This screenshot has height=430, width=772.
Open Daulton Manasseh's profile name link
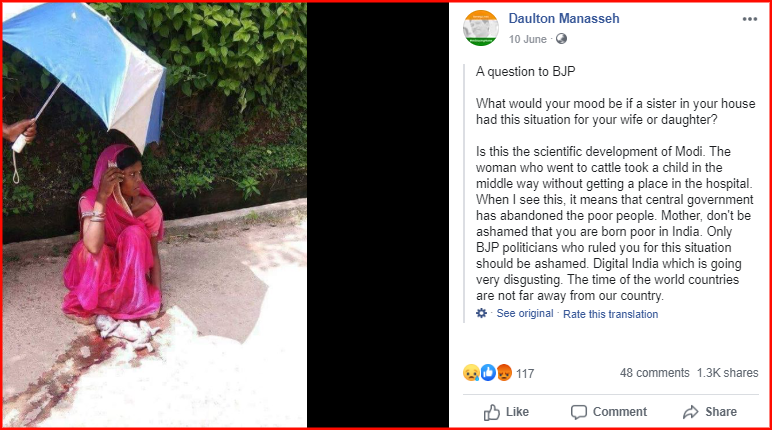(x=564, y=19)
